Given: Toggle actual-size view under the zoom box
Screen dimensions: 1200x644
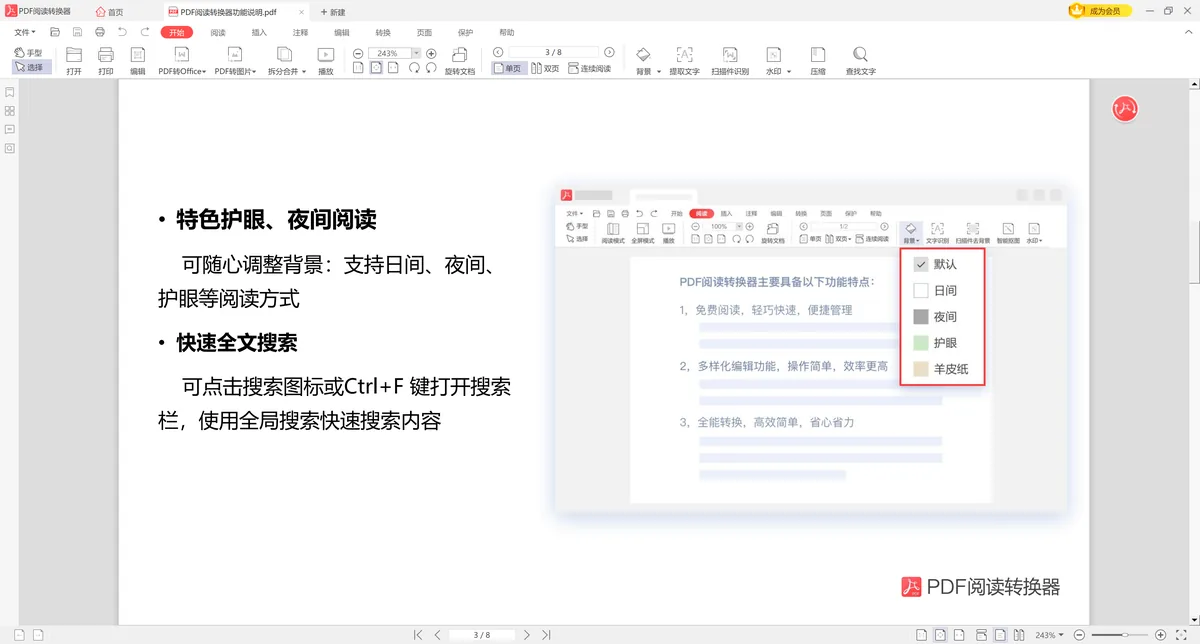Looking at the screenshot, I should point(359,68).
